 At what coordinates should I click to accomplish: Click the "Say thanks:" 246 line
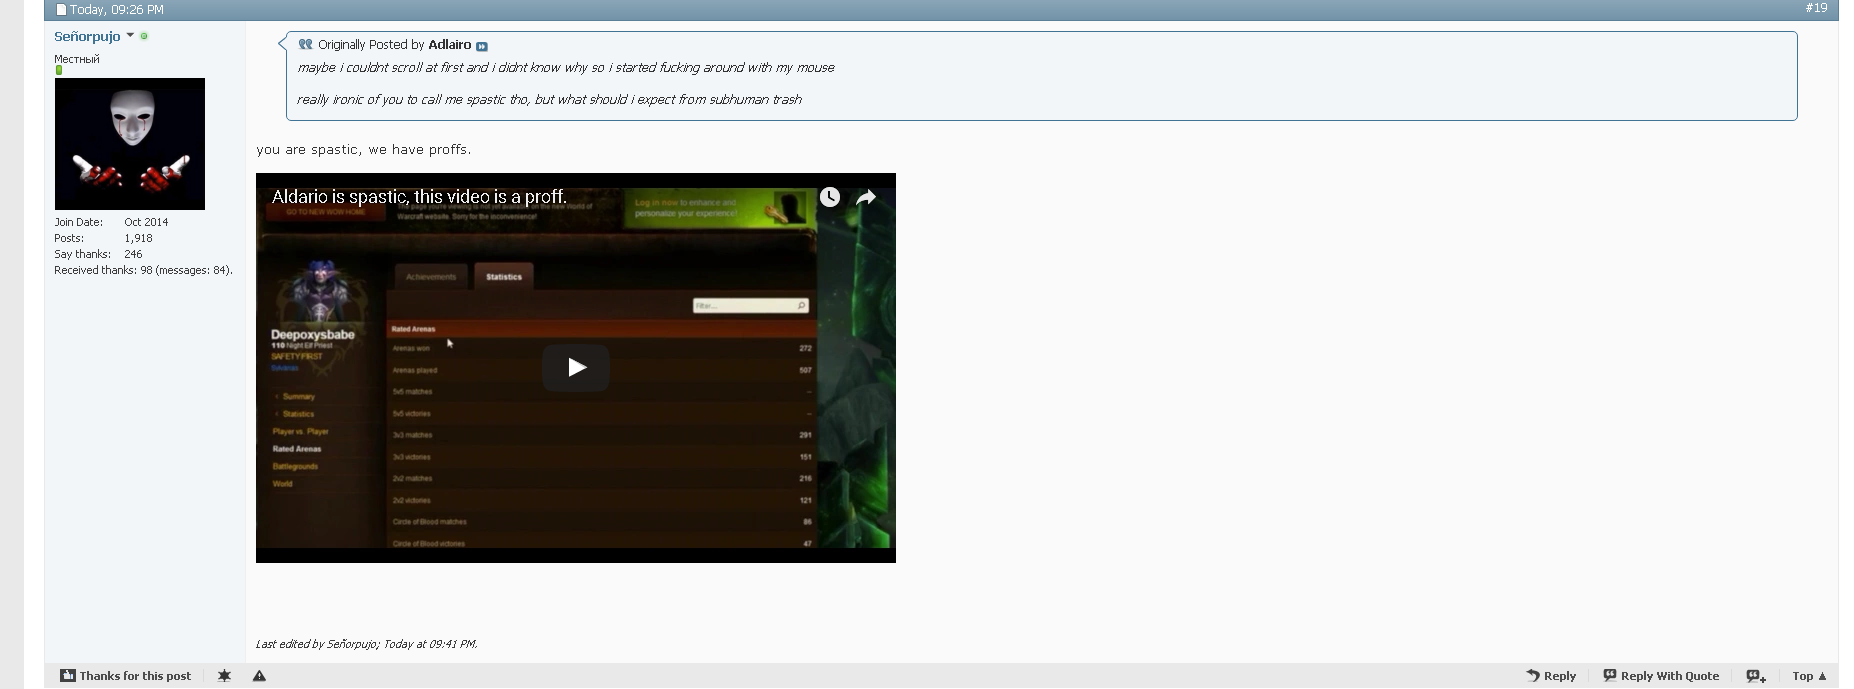(x=98, y=254)
